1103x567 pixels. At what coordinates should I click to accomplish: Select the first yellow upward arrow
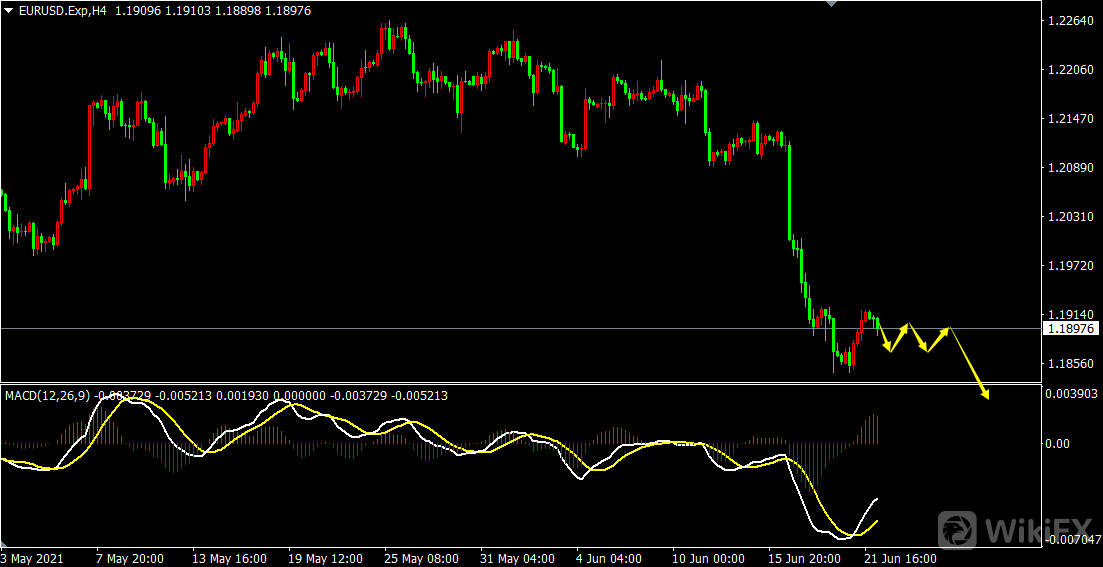point(899,337)
